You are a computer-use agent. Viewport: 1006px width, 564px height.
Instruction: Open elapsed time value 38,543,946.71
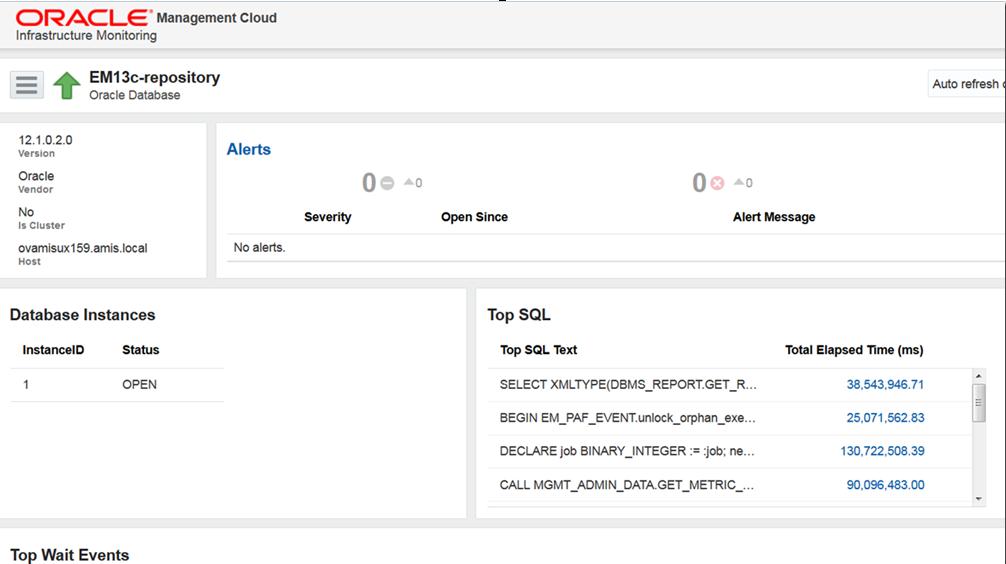click(x=885, y=384)
